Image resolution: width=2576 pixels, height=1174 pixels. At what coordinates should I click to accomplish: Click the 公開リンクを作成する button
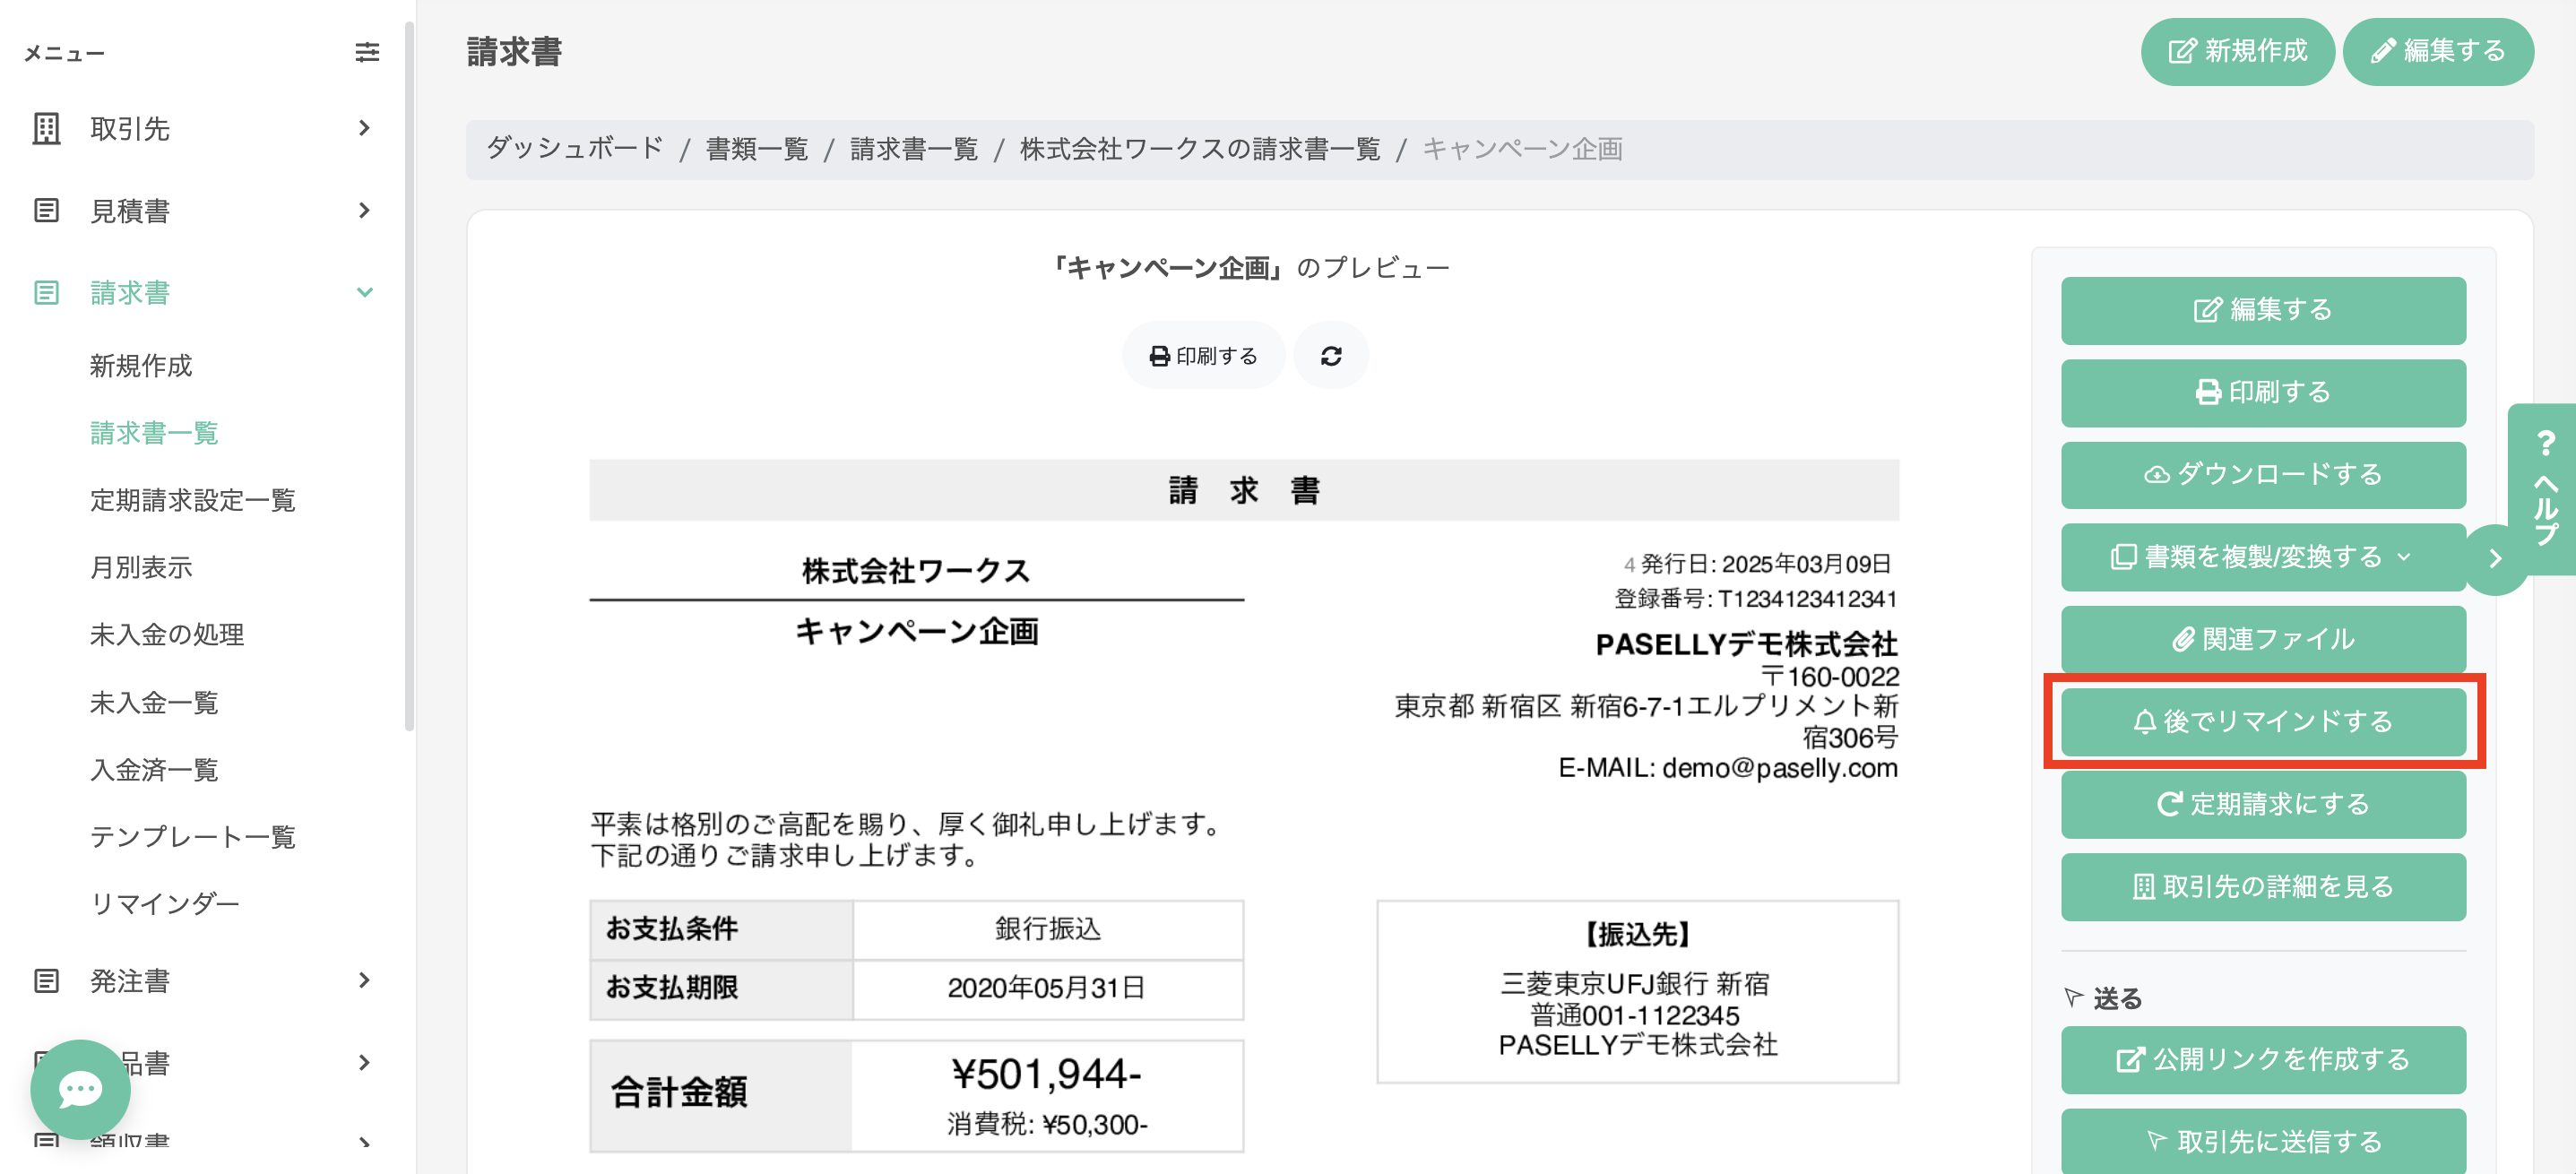[x=2262, y=1059]
